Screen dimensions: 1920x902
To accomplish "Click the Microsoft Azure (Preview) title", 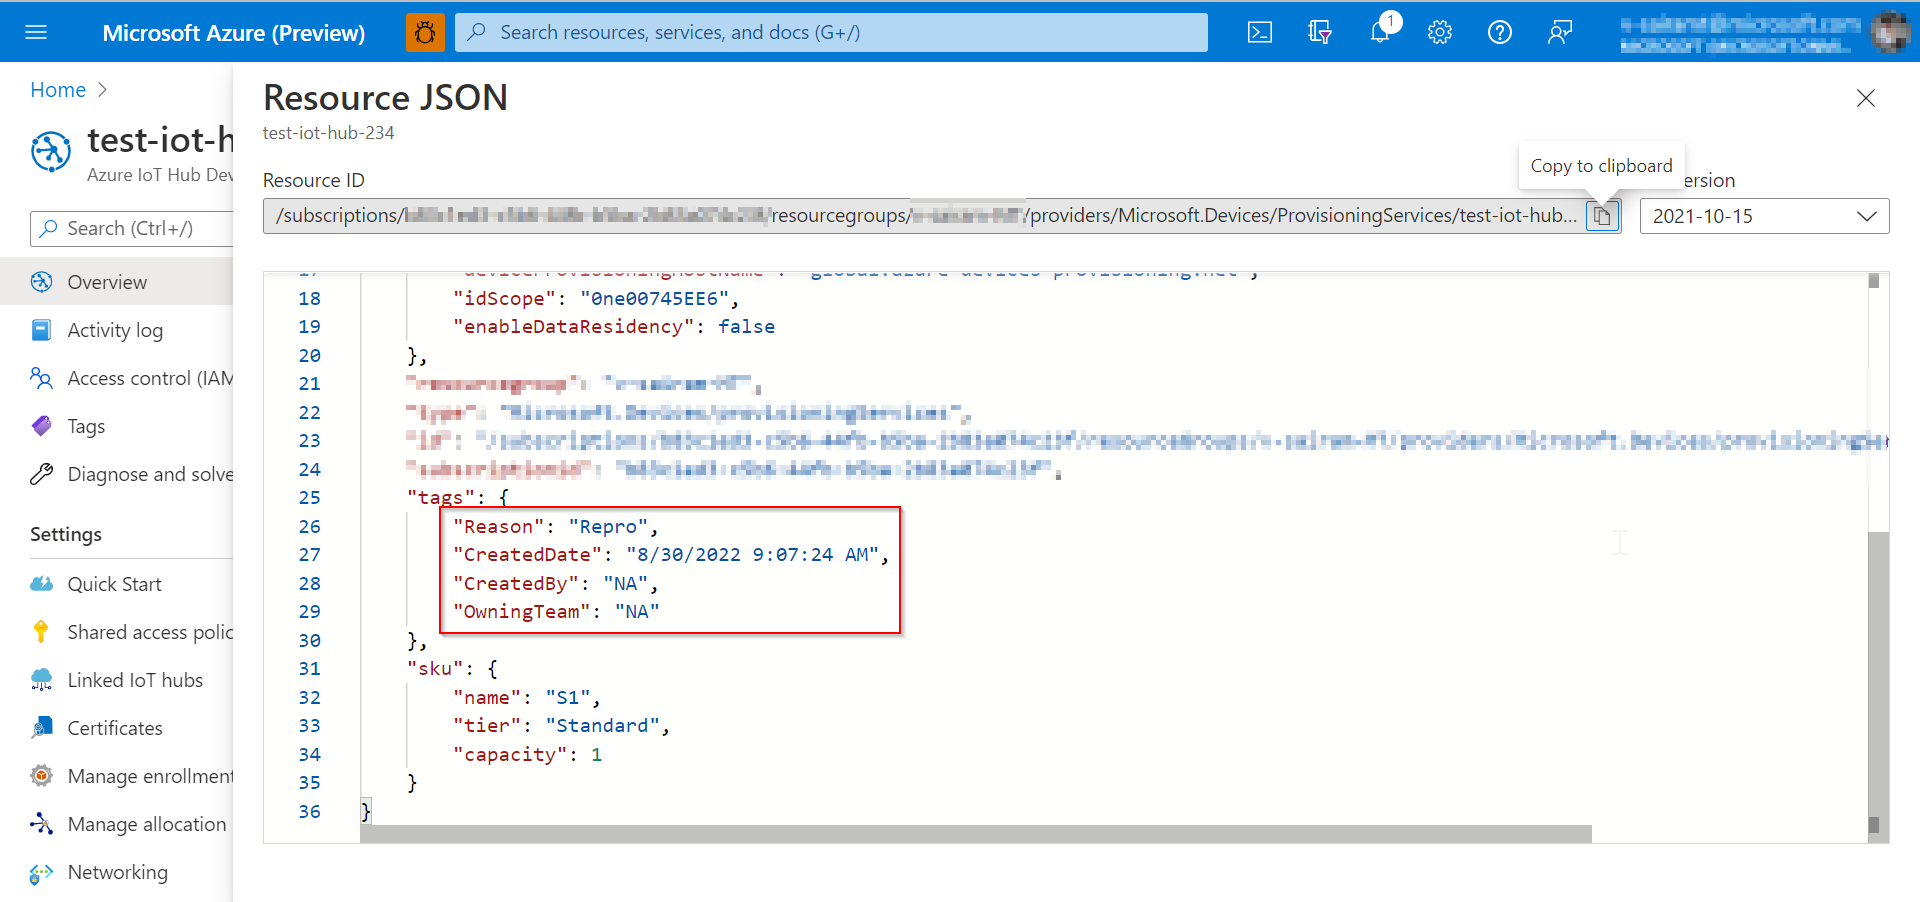I will [x=234, y=32].
